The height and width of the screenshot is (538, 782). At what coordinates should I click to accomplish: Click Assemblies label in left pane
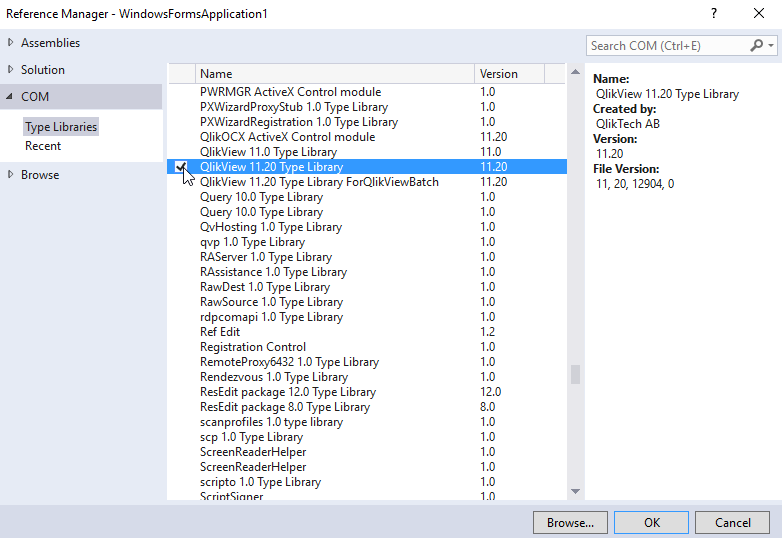point(50,43)
